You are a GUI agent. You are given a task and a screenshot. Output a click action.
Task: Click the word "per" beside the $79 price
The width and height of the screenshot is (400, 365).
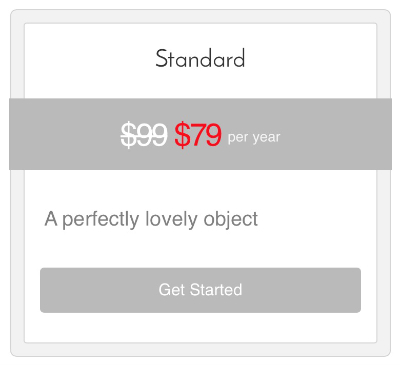[x=238, y=139]
